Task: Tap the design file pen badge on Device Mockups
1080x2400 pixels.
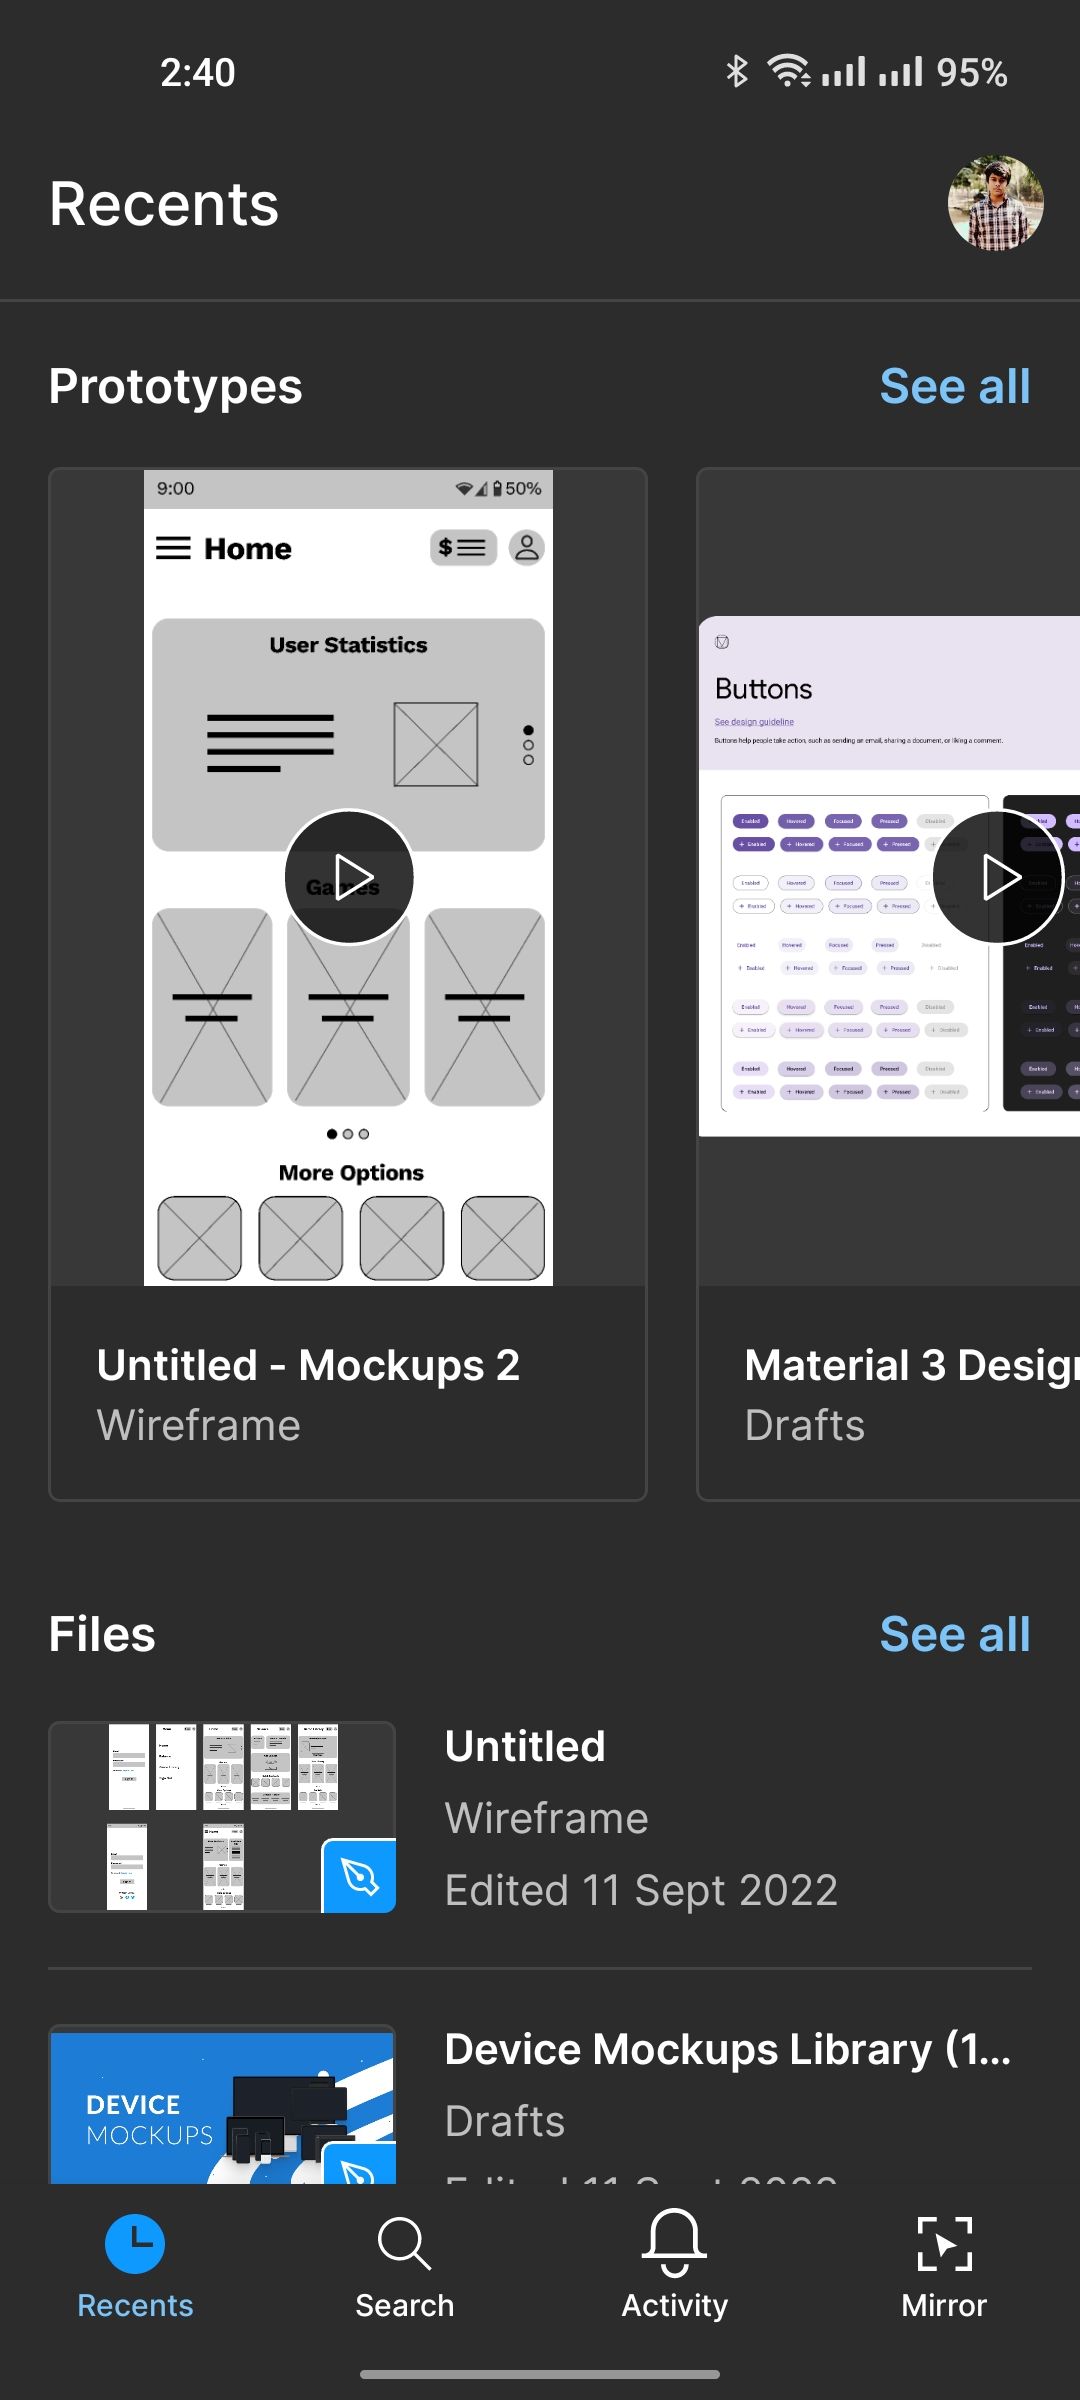Action: tap(359, 2163)
